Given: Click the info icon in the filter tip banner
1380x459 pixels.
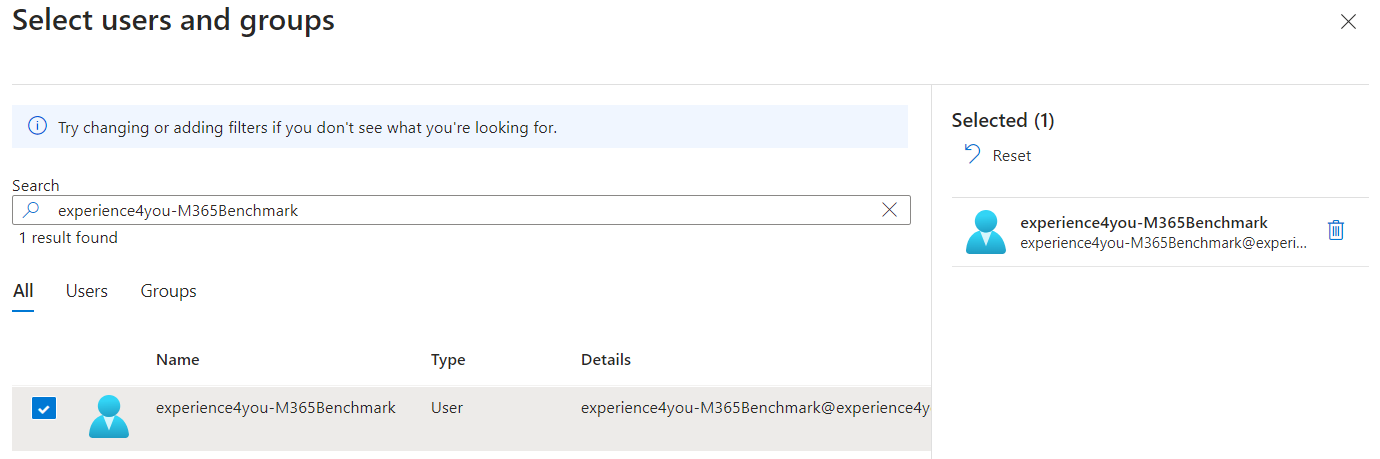Looking at the screenshot, I should tap(37, 127).
